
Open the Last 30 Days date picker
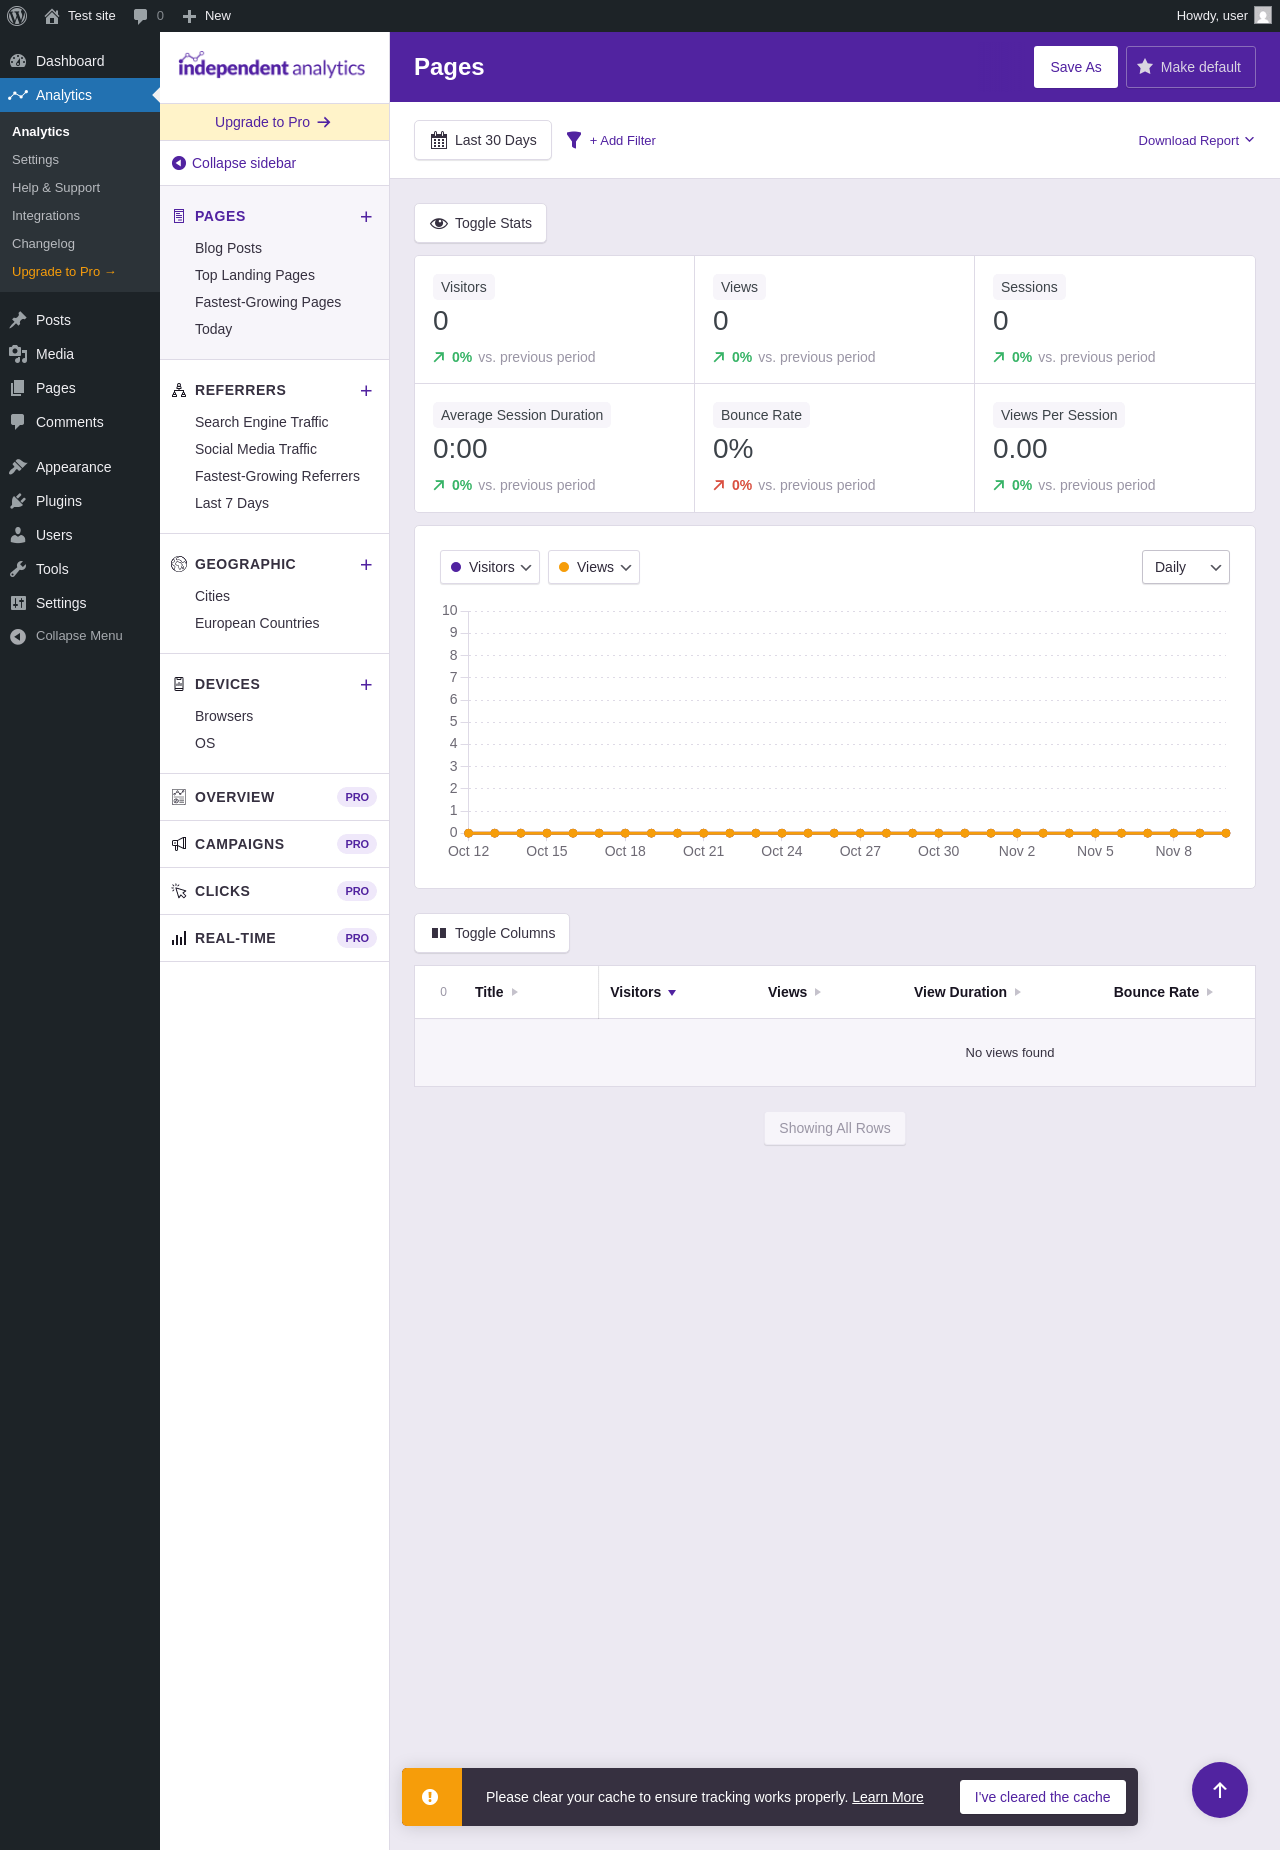click(483, 140)
